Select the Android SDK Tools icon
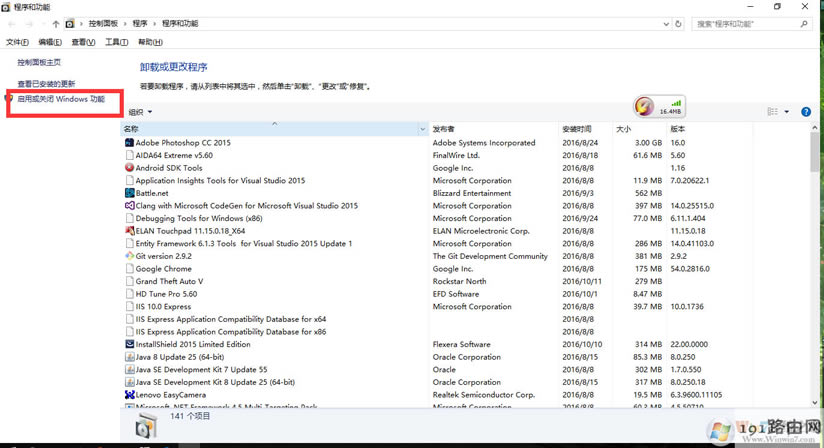824x448 pixels. point(129,168)
